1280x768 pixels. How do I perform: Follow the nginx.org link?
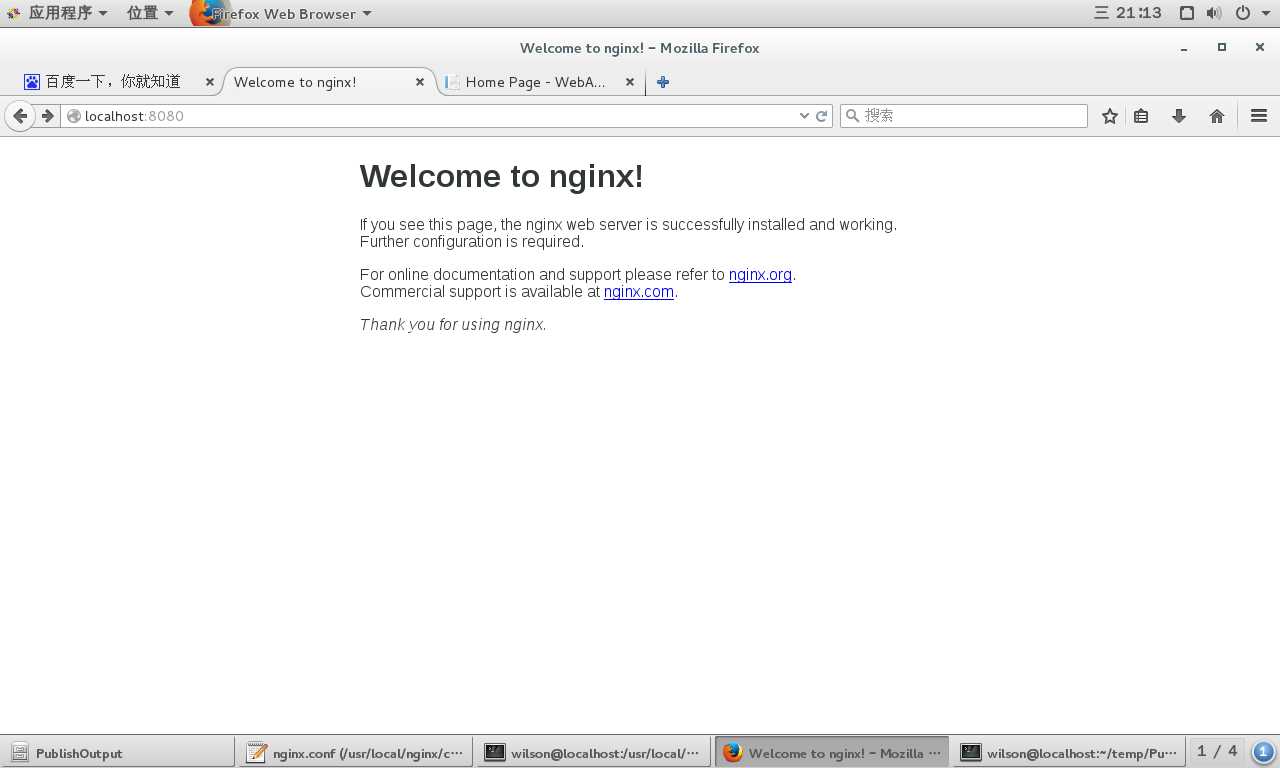click(x=760, y=275)
